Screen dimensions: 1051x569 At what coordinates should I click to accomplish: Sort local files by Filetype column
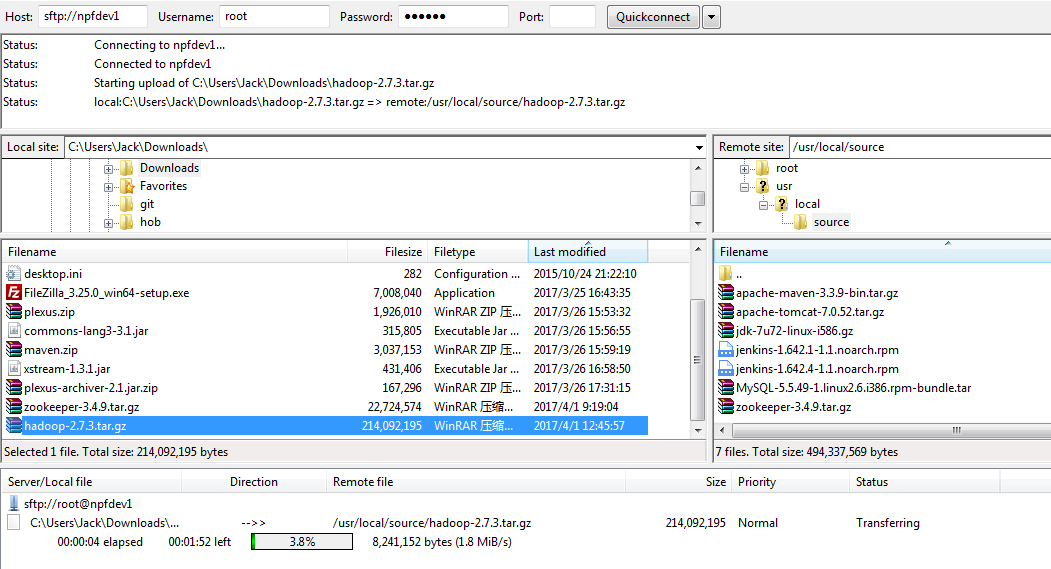(x=478, y=252)
